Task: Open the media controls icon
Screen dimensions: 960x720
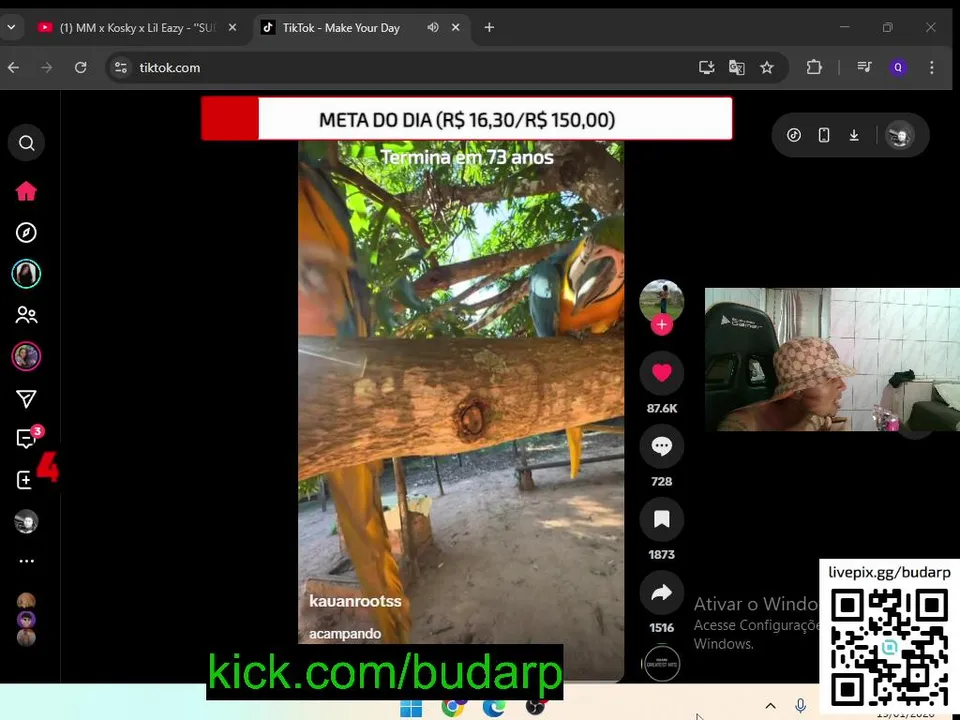Action: click(864, 67)
